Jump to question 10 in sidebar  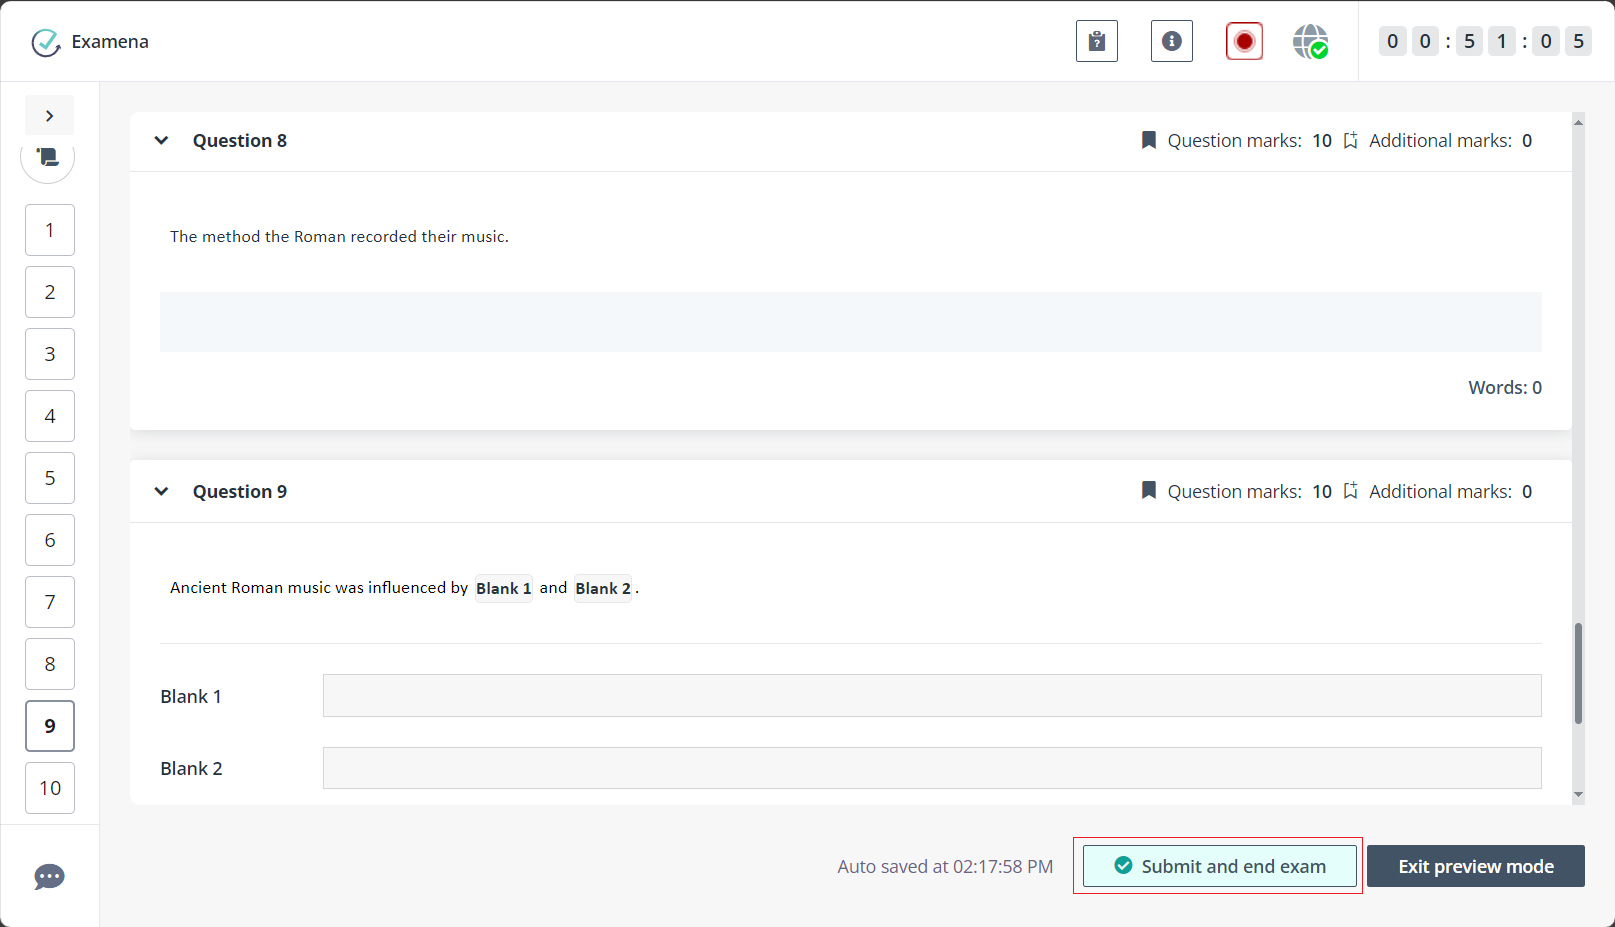pyautogui.click(x=50, y=788)
